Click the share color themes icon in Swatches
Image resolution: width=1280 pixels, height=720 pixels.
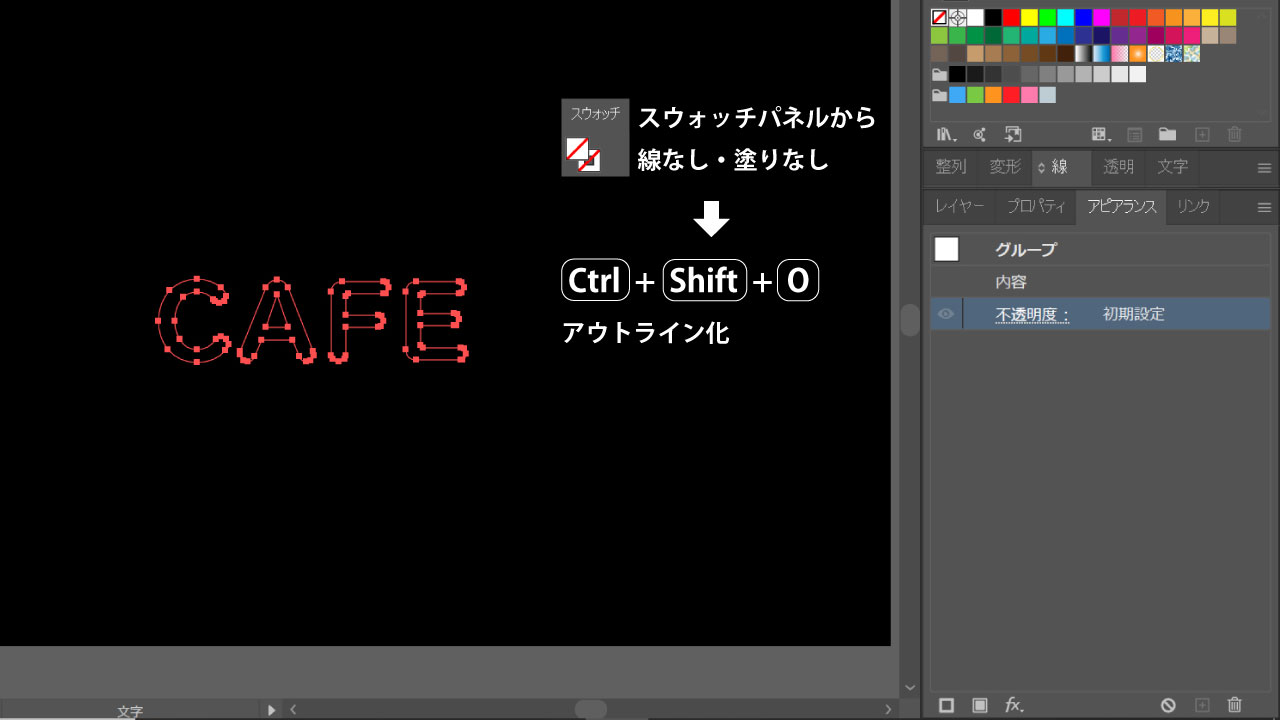click(979, 134)
